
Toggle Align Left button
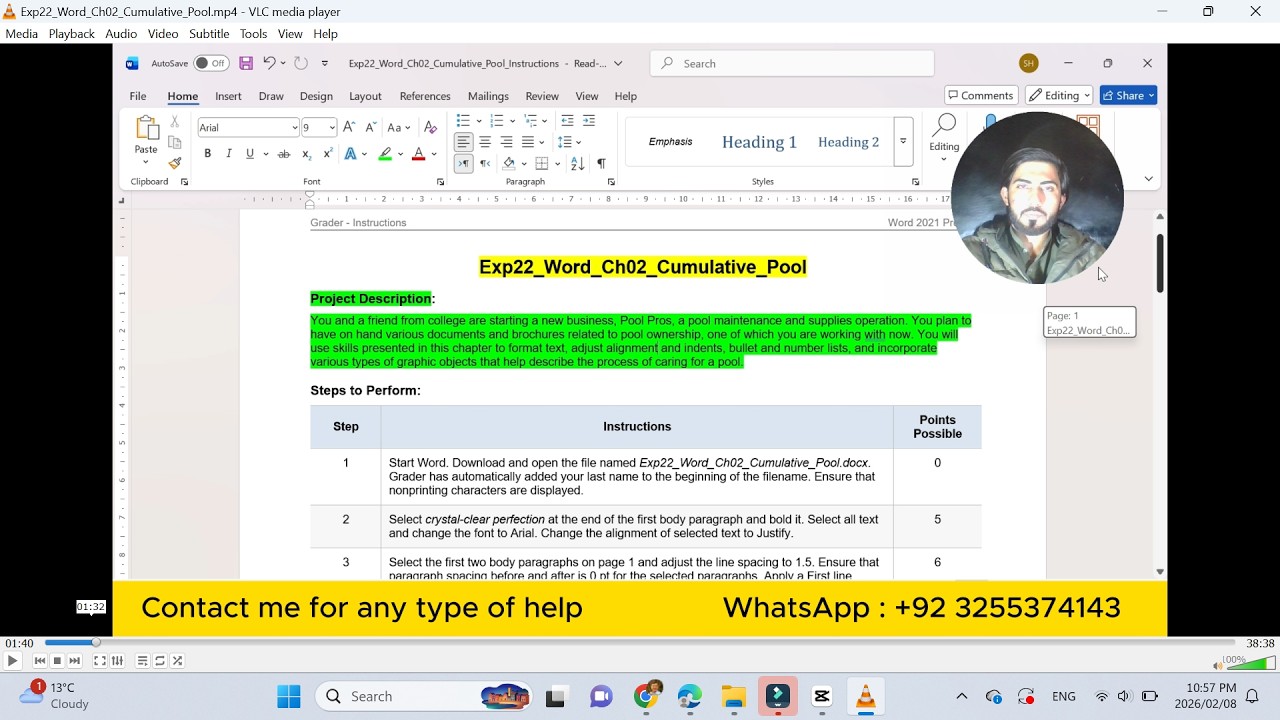463,142
